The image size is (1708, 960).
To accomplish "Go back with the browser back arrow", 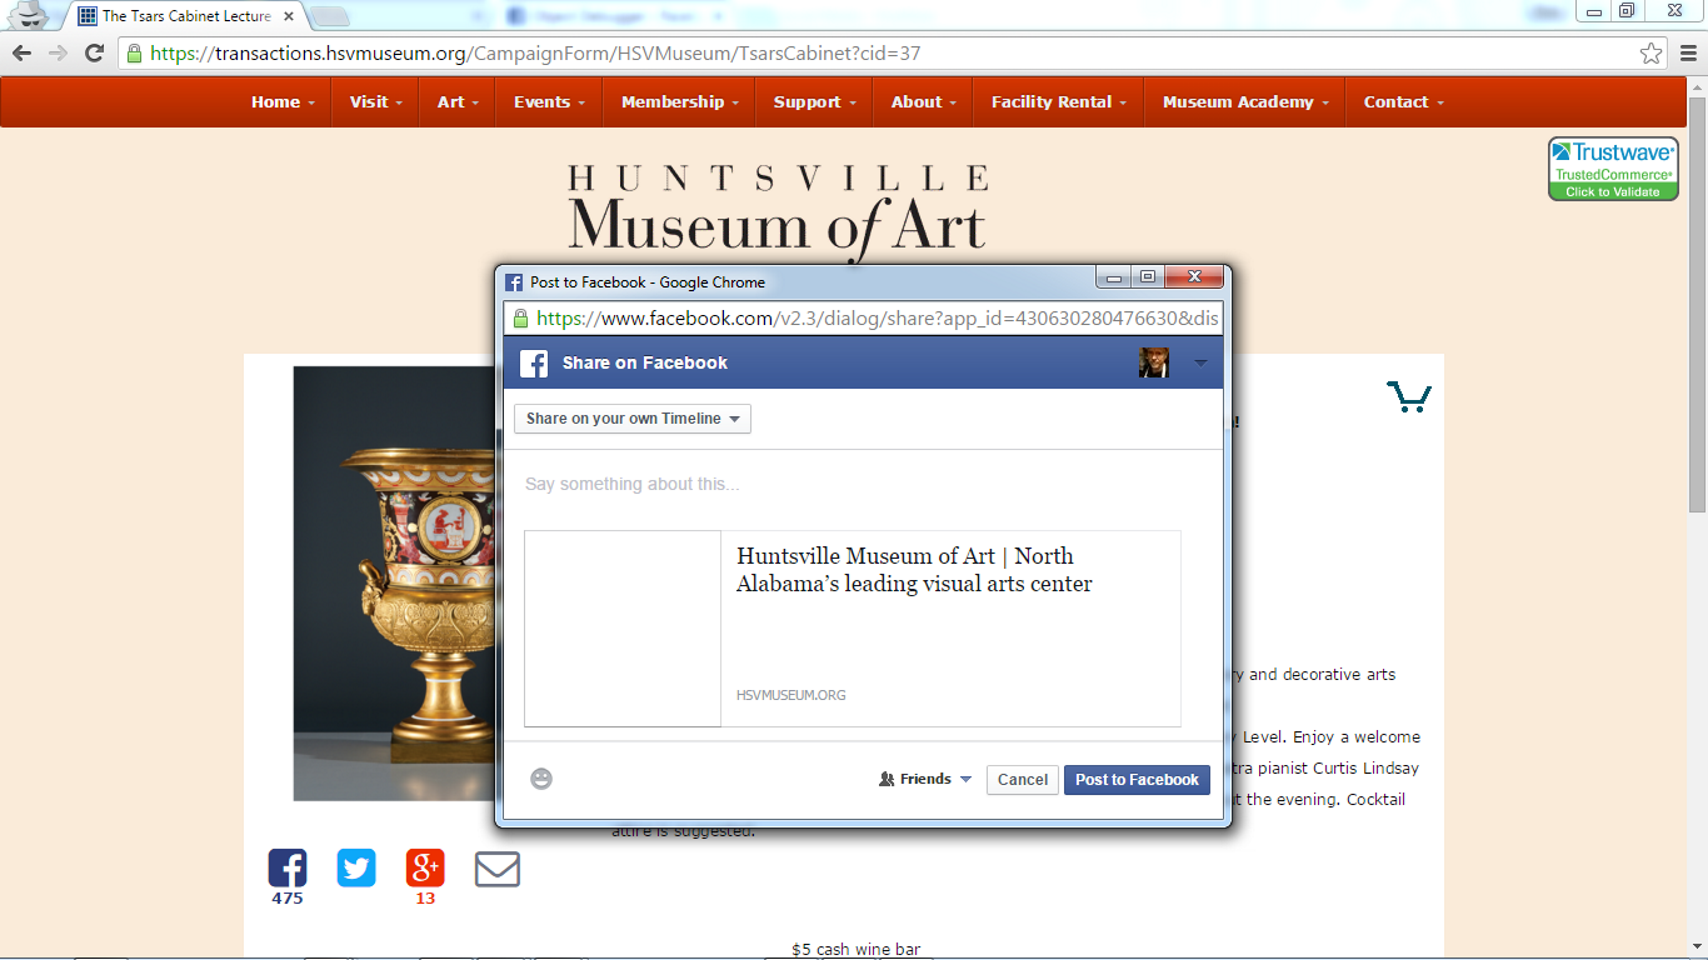I will coord(22,53).
